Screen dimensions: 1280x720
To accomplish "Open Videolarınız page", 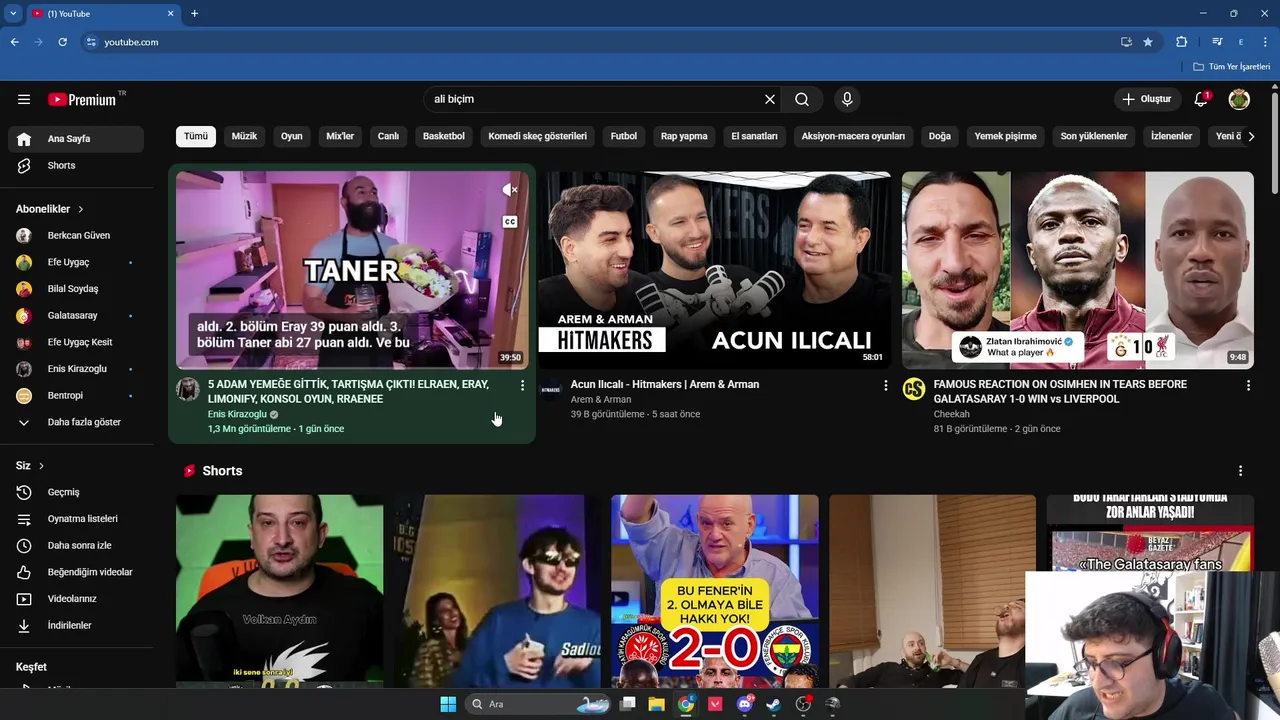I will click(75, 599).
